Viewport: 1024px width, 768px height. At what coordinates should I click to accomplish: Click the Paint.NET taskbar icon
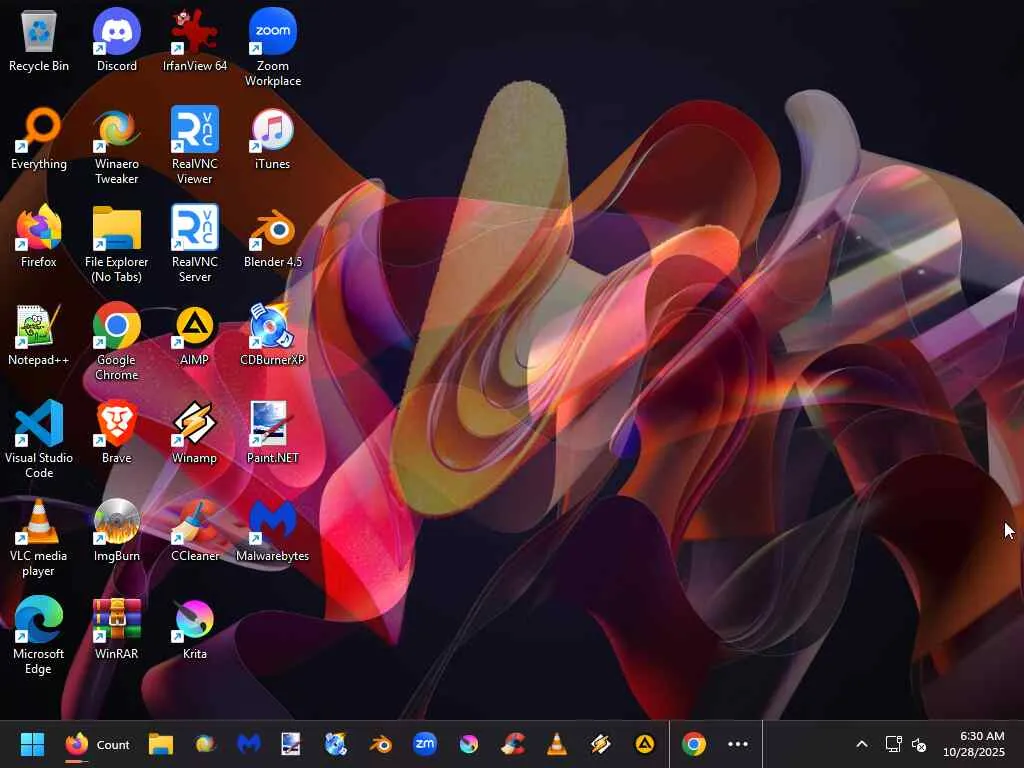291,744
